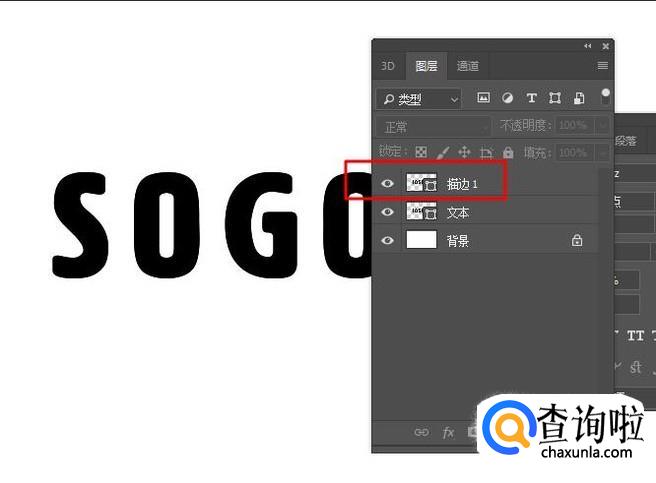
Task: Click the link layers icon
Action: pyautogui.click(x=421, y=432)
